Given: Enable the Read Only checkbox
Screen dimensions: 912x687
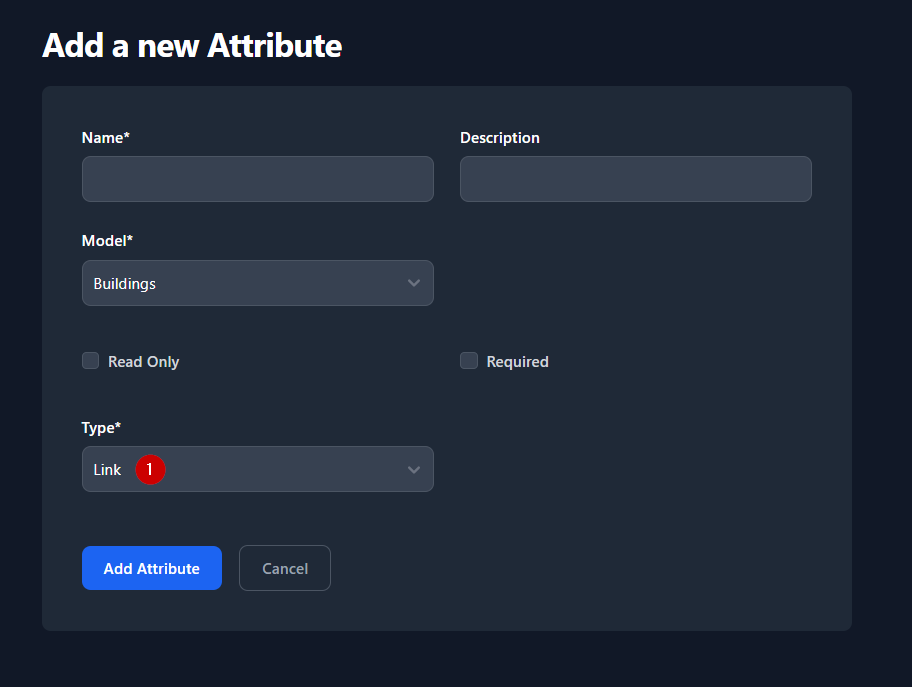Looking at the screenshot, I should (x=91, y=361).
